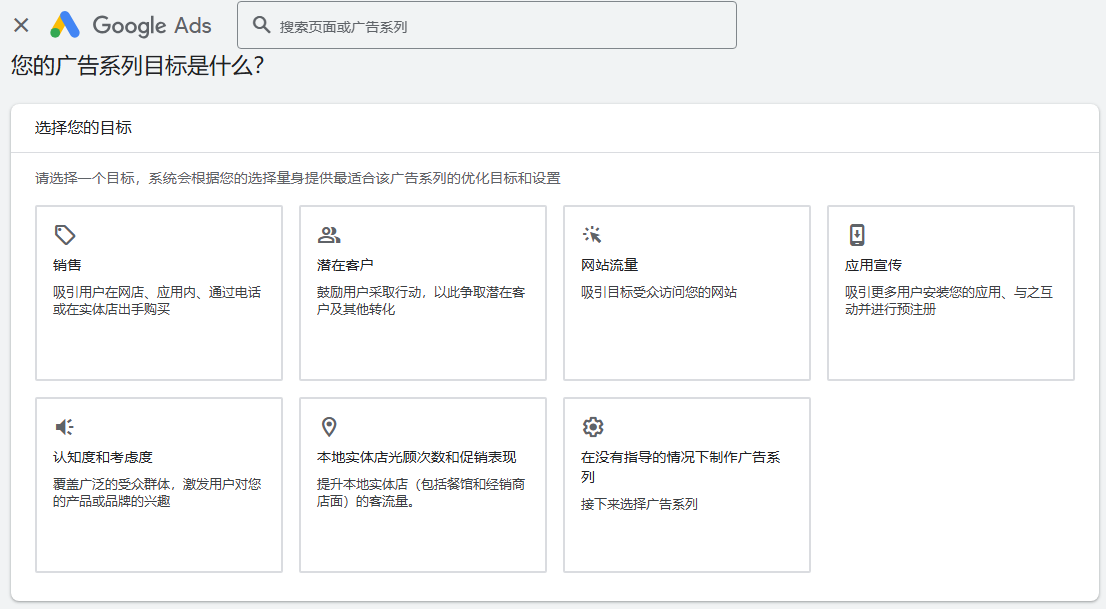Choose the 认知度和考虑度 goal title
This screenshot has height=609, width=1106.
click(102, 457)
